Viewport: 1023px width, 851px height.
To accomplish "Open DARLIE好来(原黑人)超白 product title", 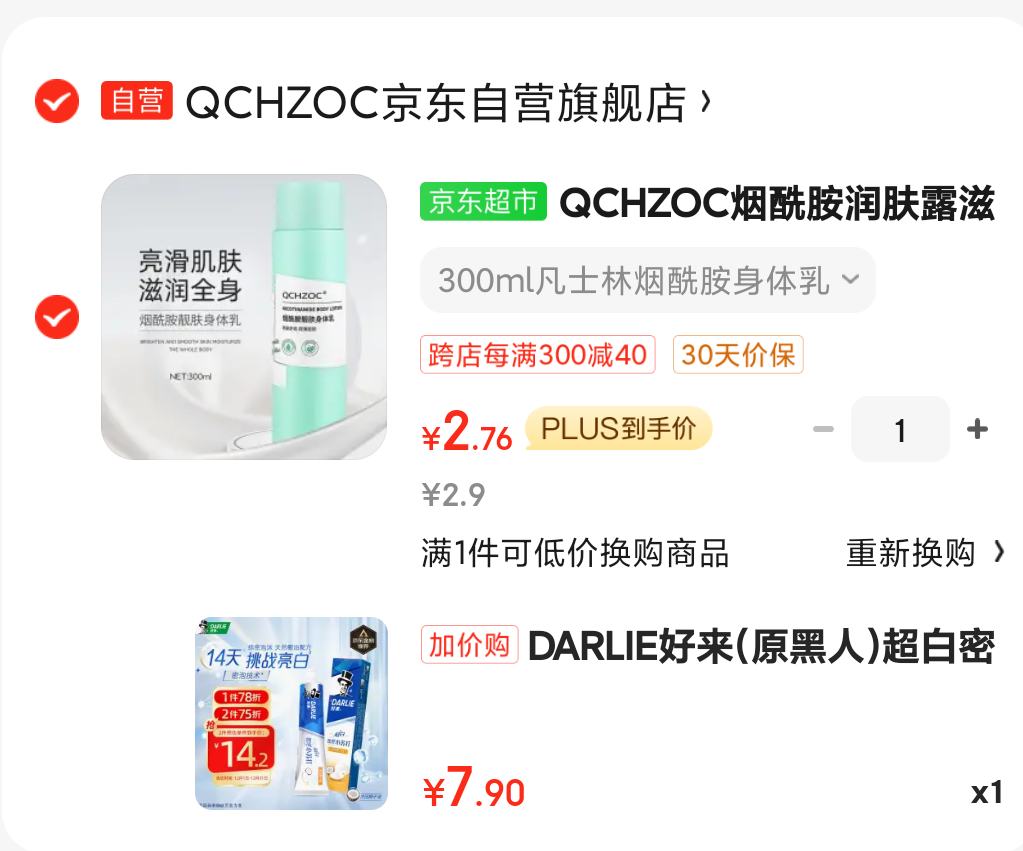I will click(x=761, y=646).
